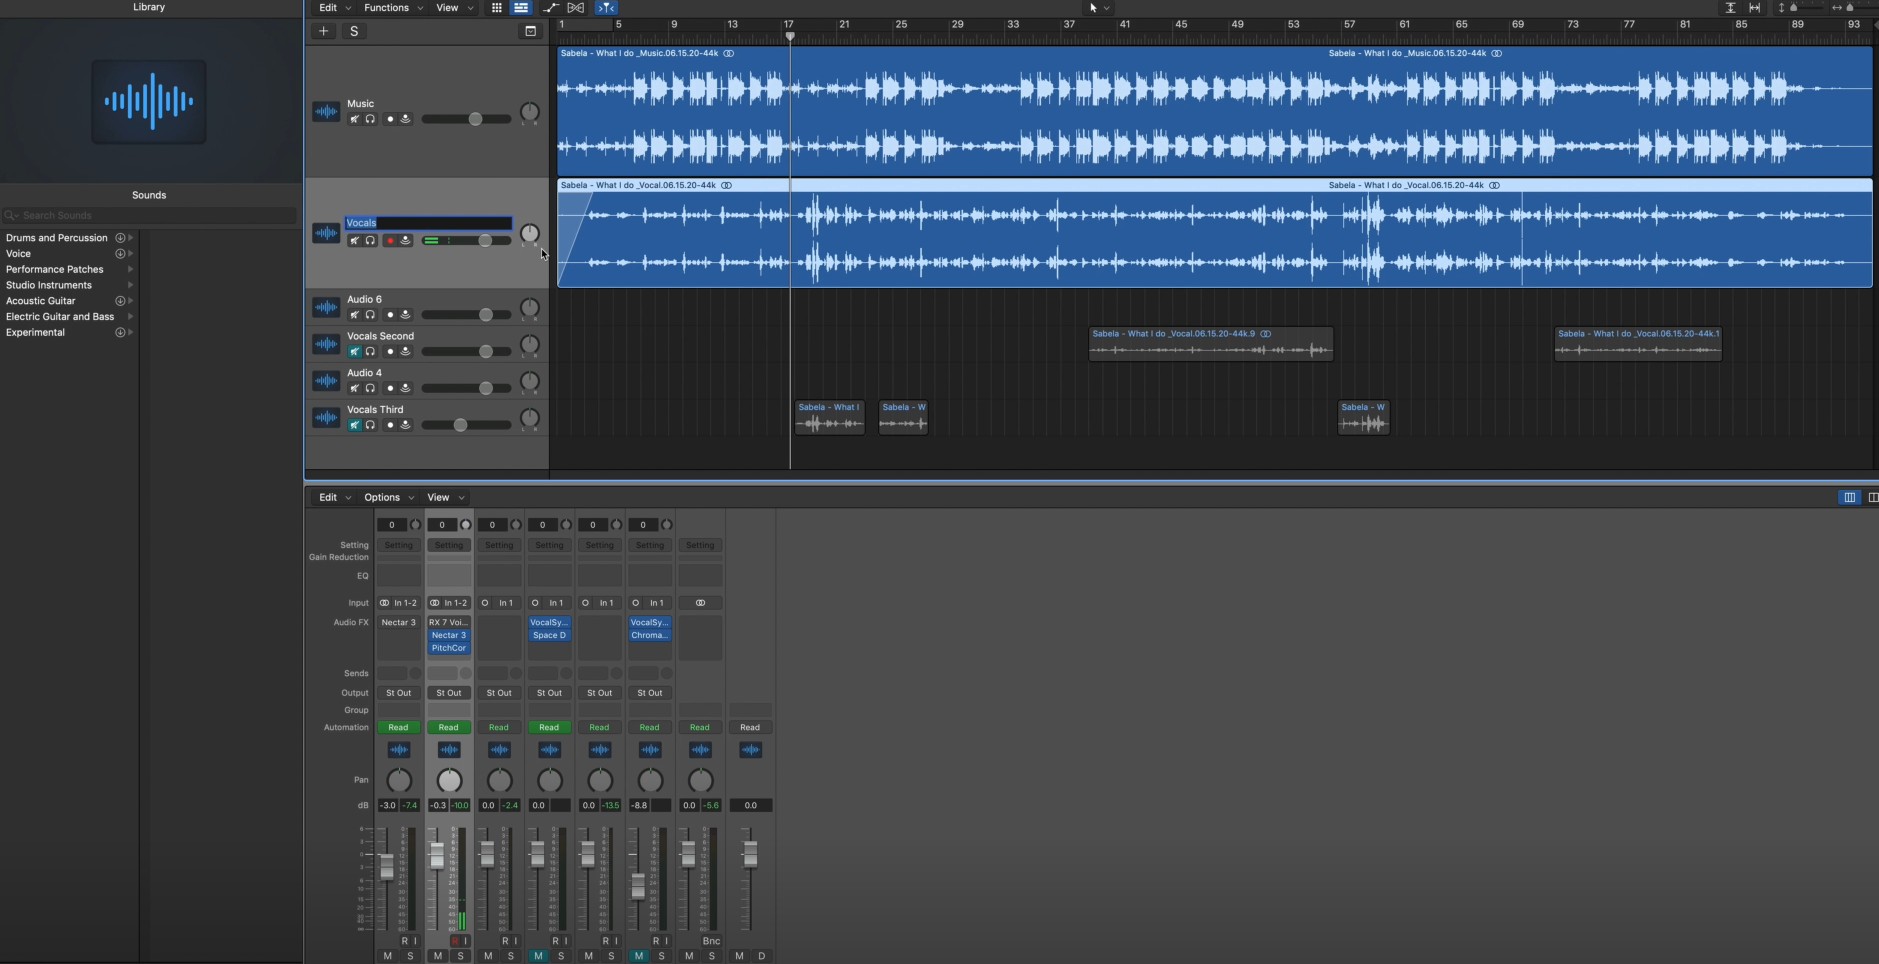Click input monitoring on the Music track

pyautogui.click(x=405, y=119)
